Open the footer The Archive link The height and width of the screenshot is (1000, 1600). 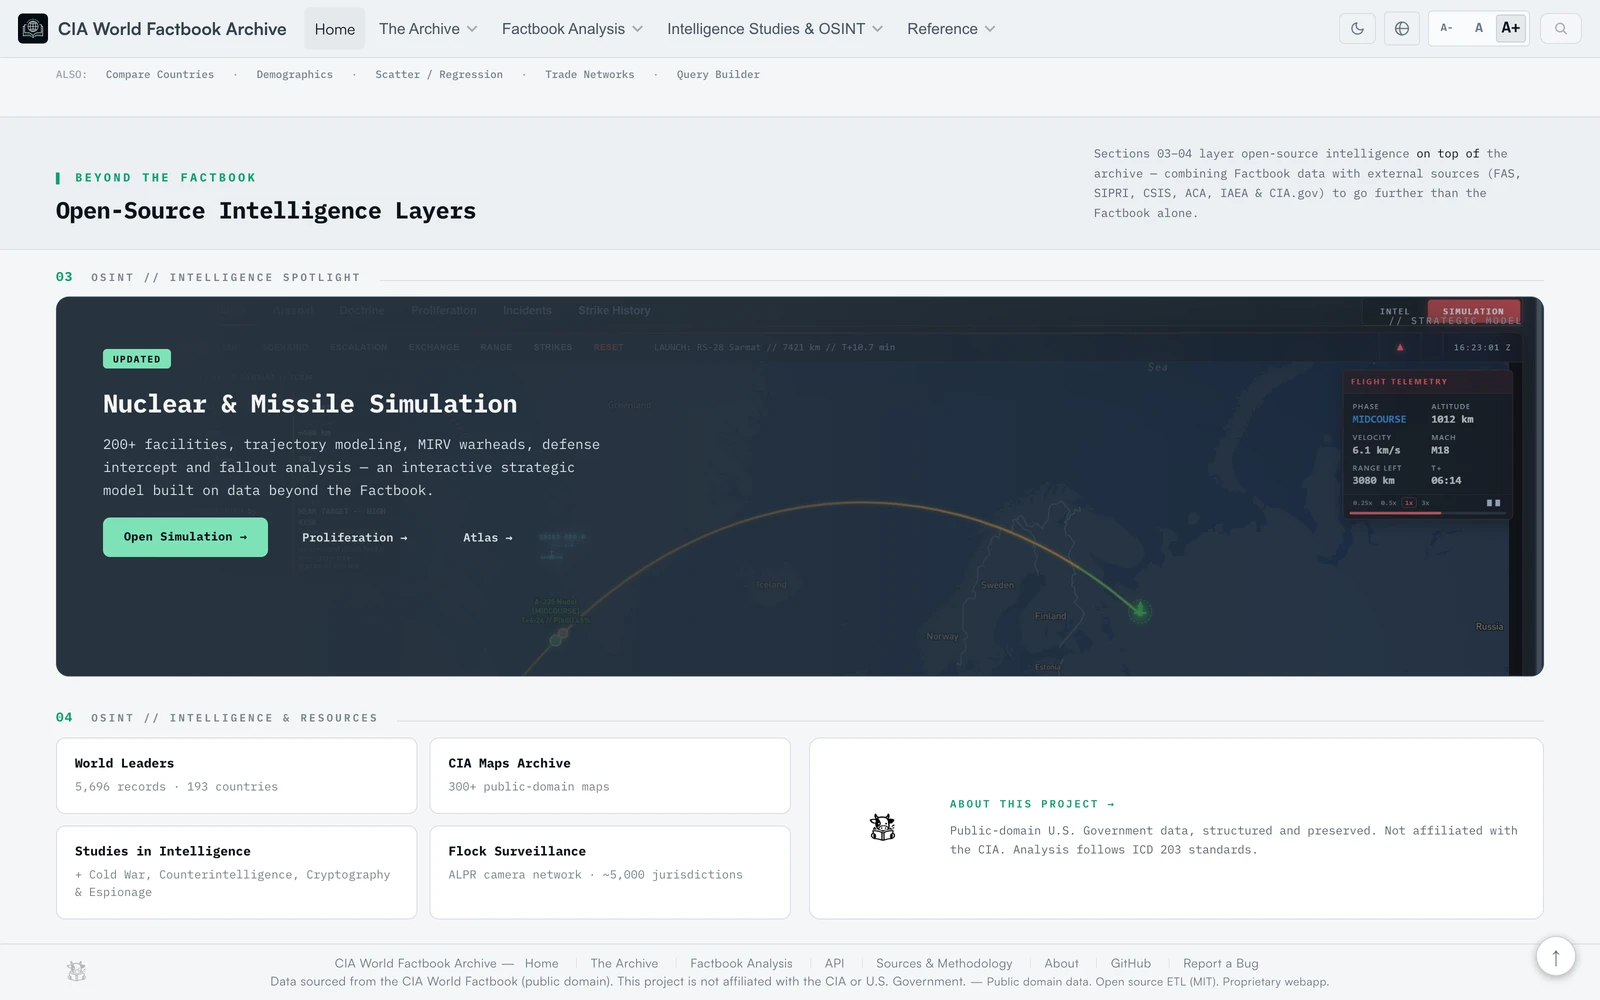[x=624, y=964]
